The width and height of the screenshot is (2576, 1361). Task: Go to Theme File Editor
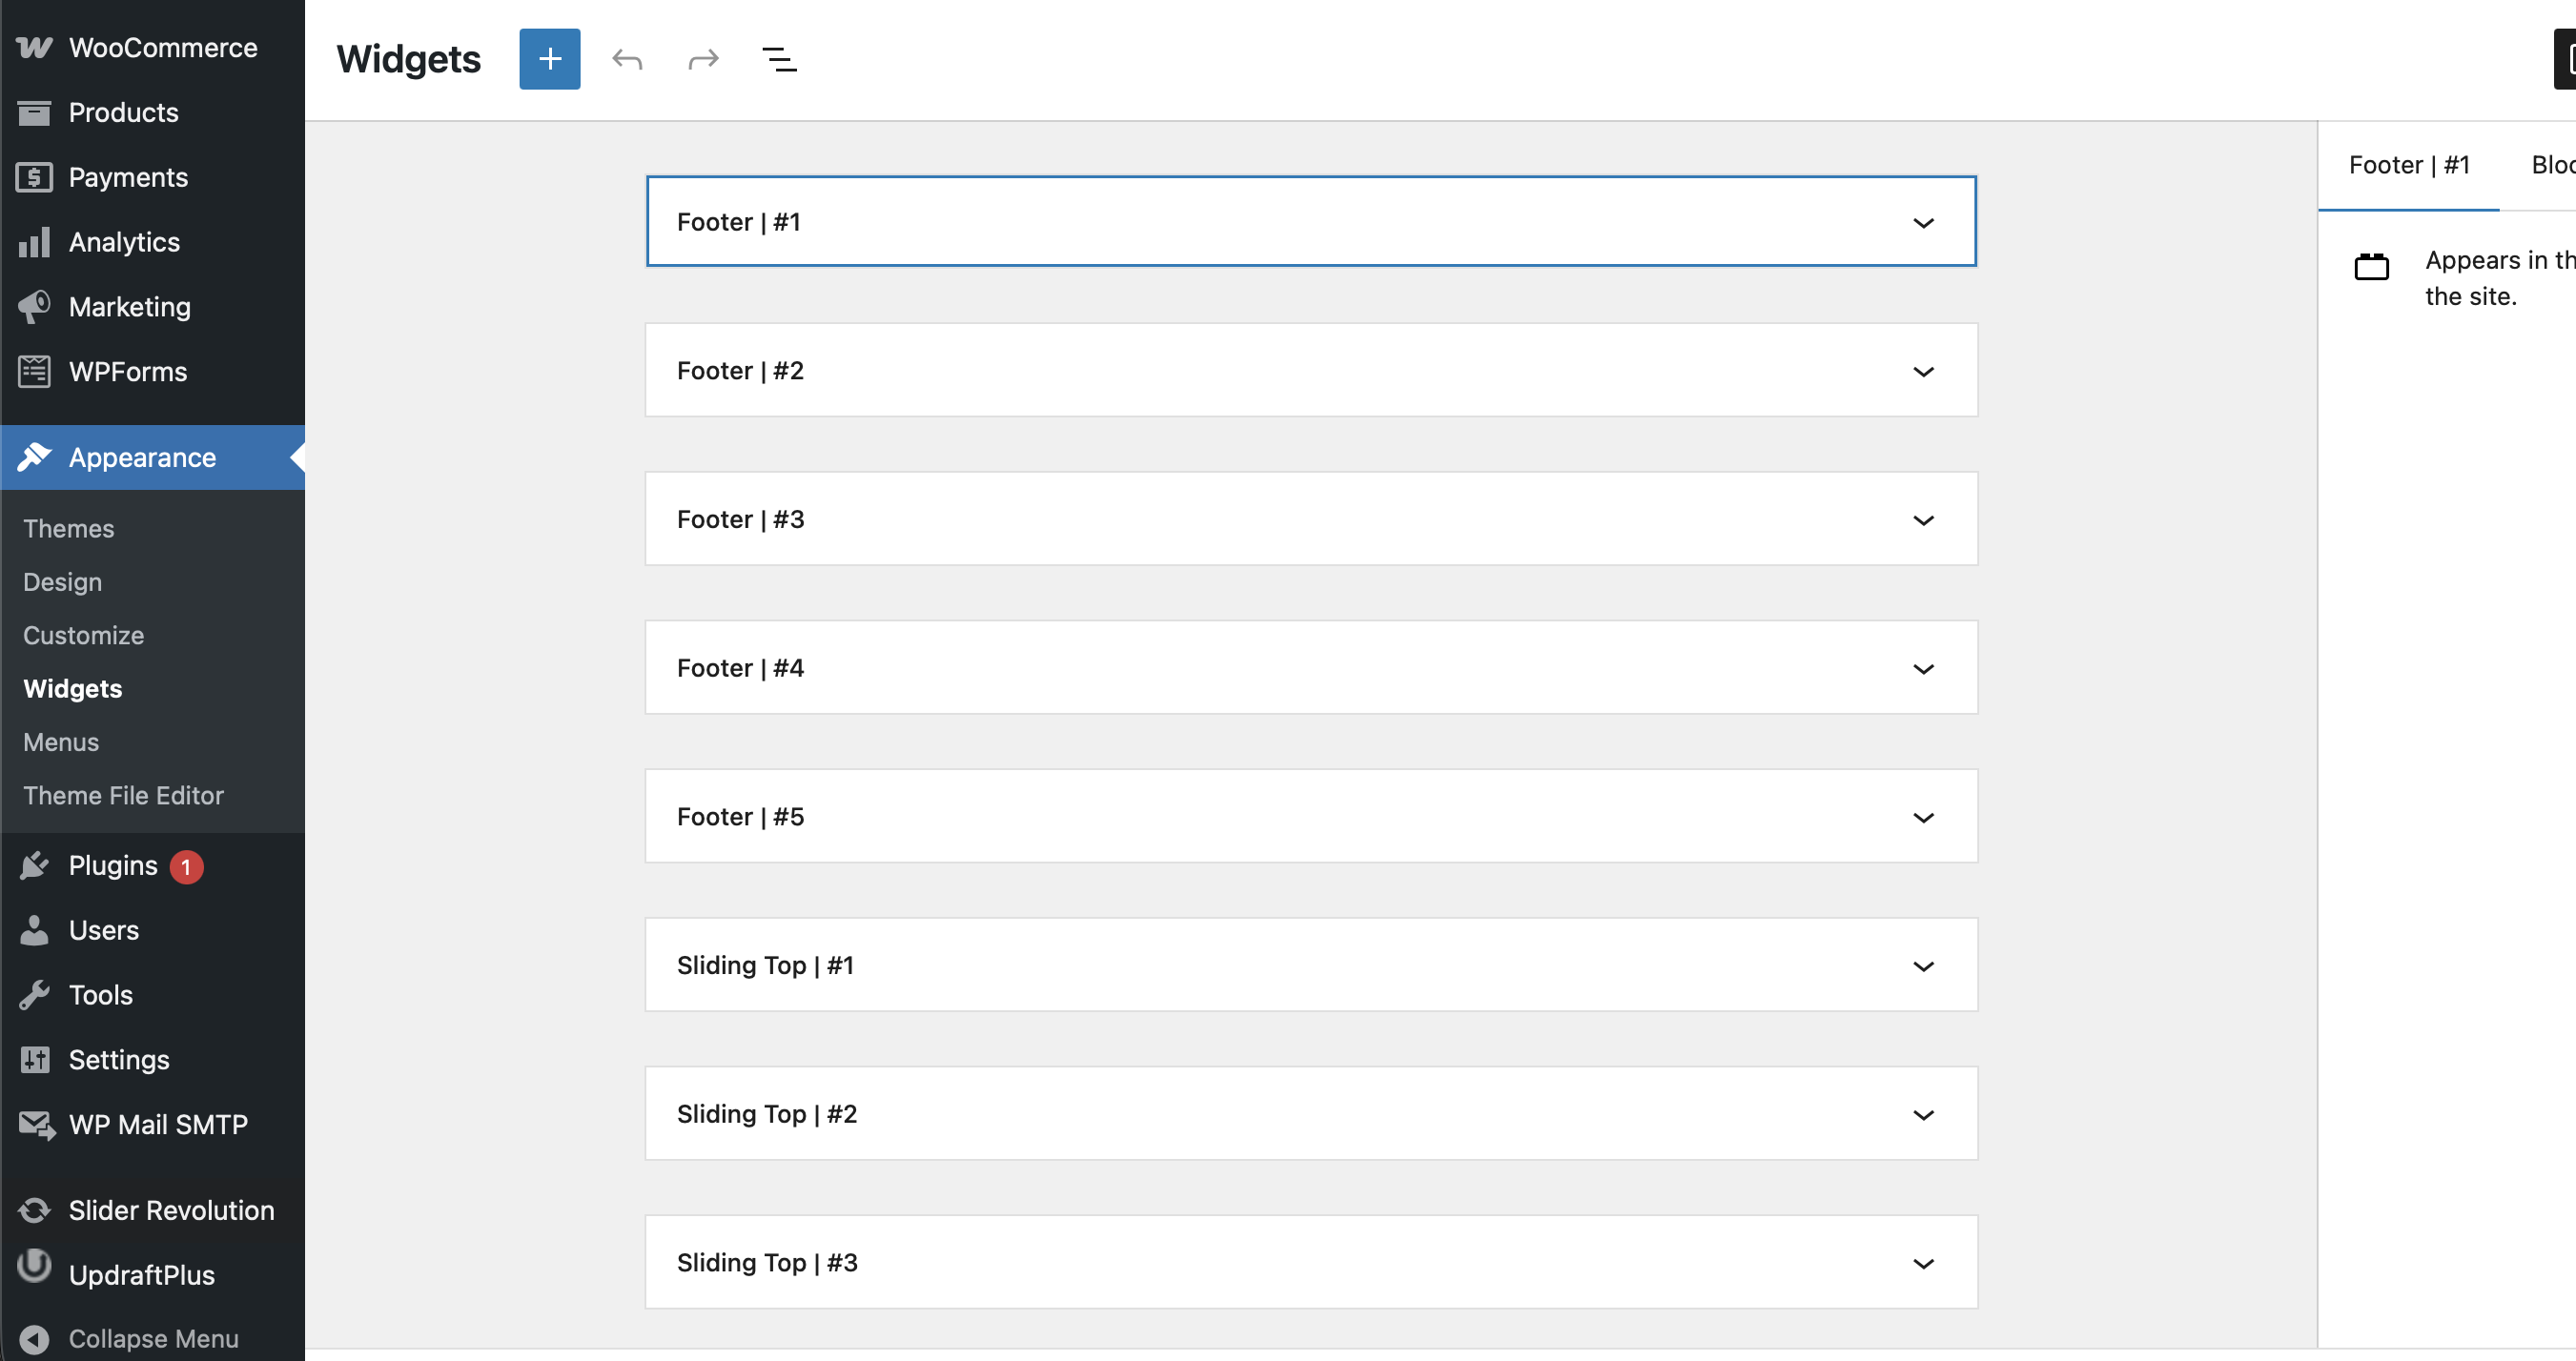[x=123, y=795]
